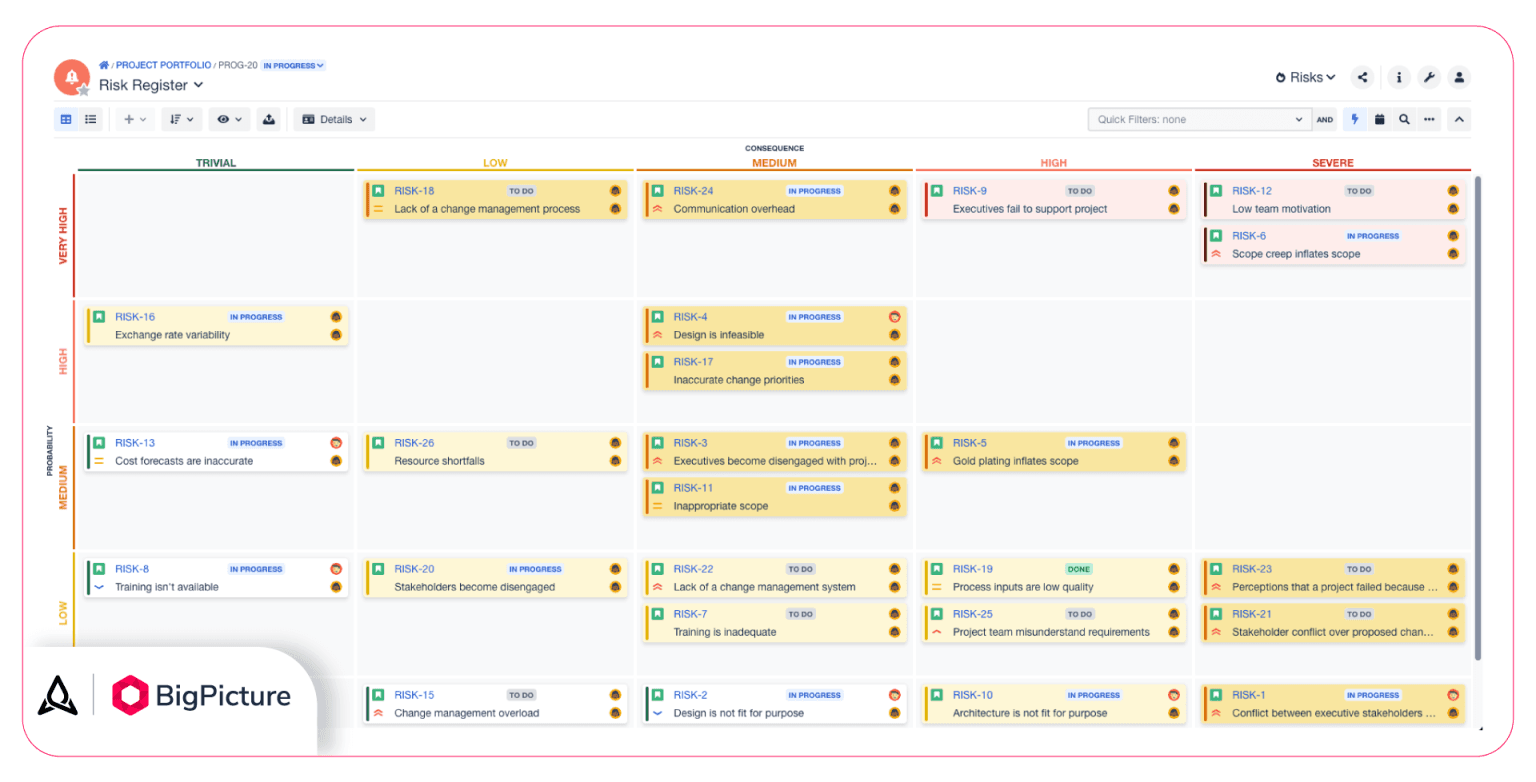Click the TO DO status on RISK-21

[1358, 614]
